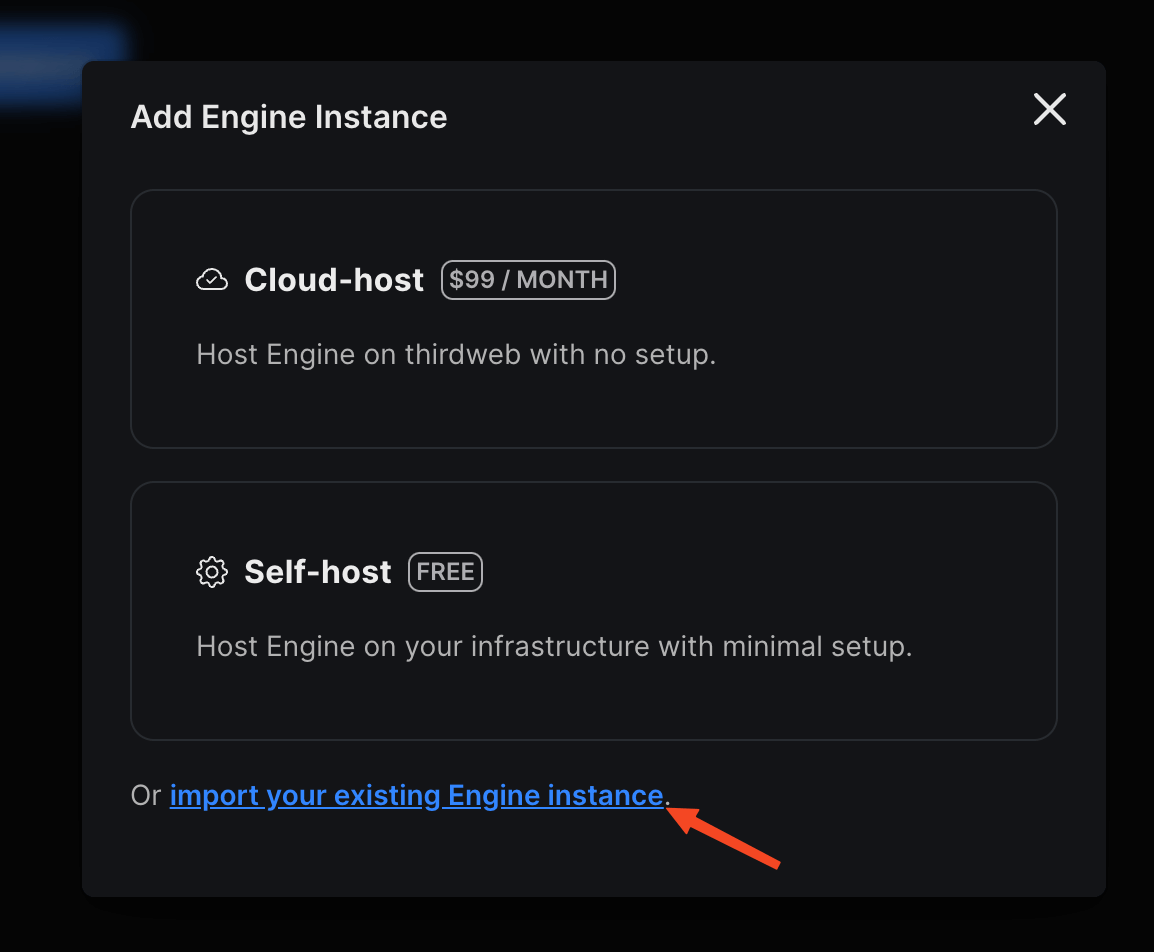This screenshot has height=952, width=1154.
Task: Click the cloud icon next to Cloud-host
Action: (211, 279)
